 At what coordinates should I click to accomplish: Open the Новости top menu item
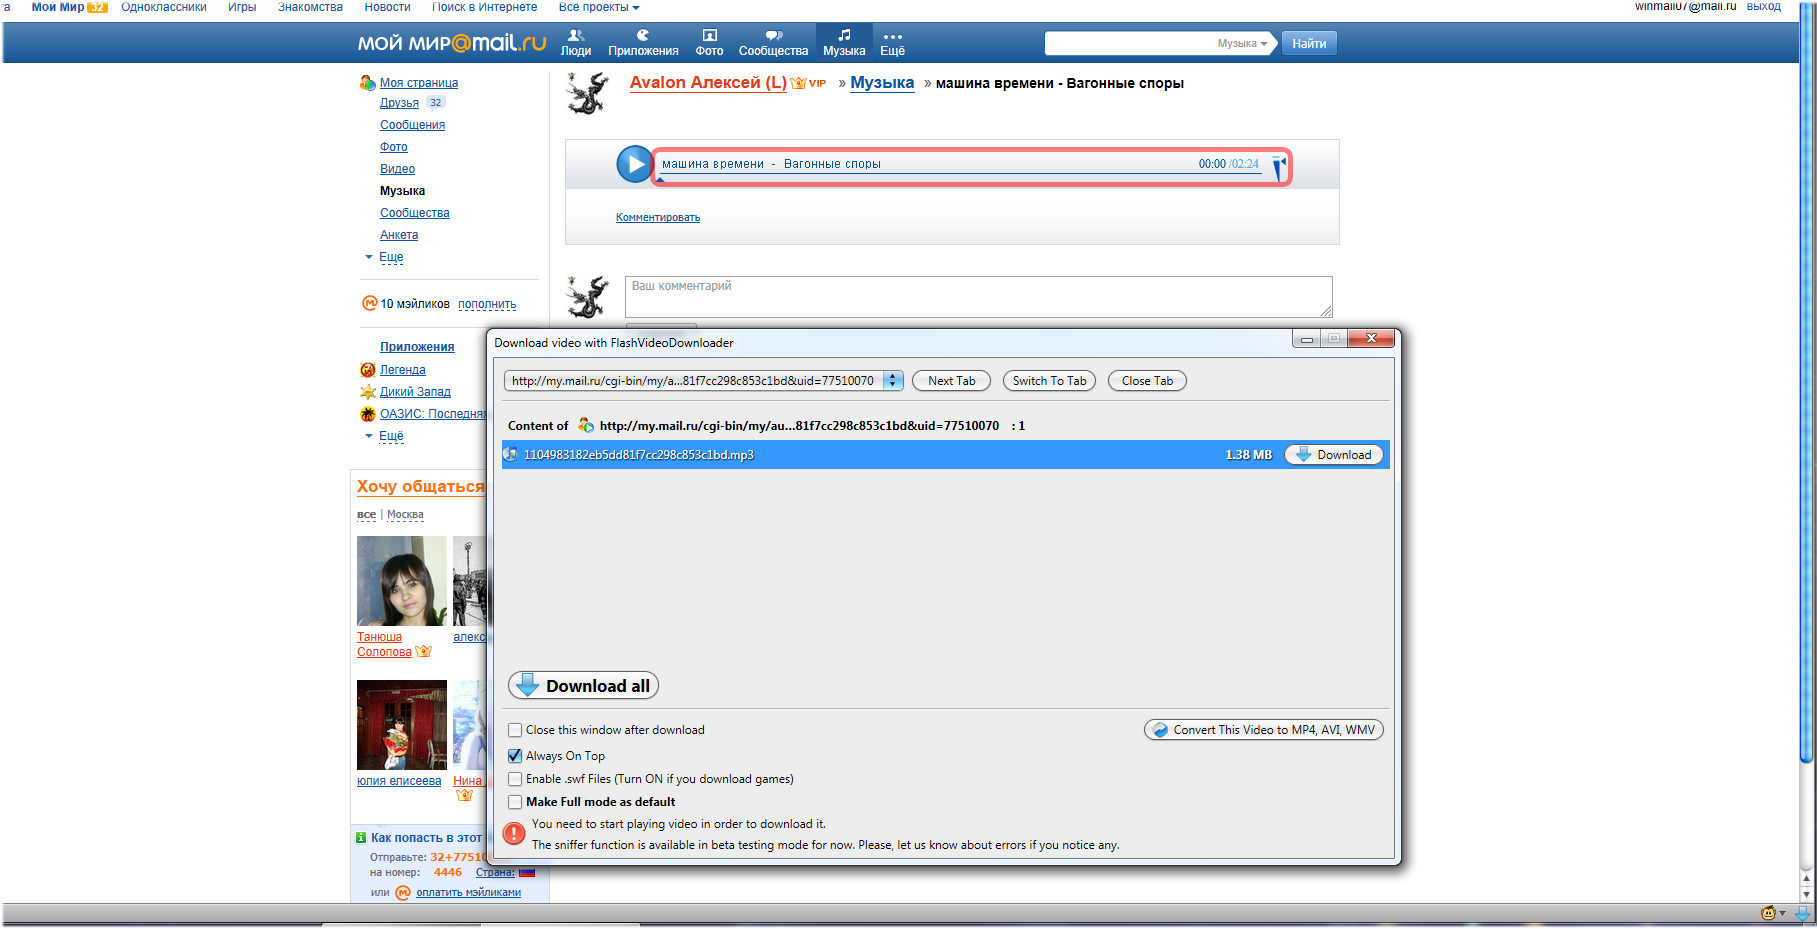388,7
